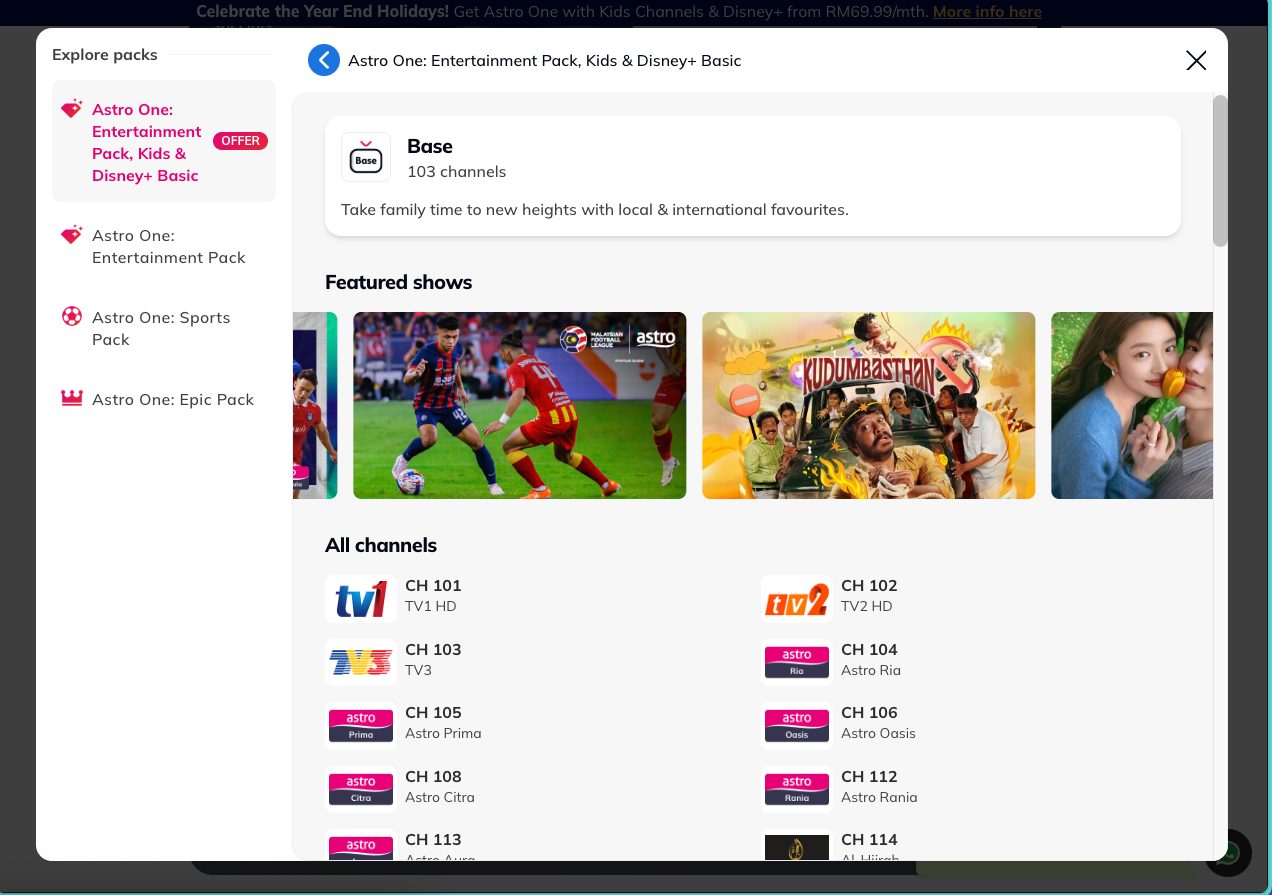Open the 'More info here' link
Screen dimensions: 1272x895
click(987, 12)
